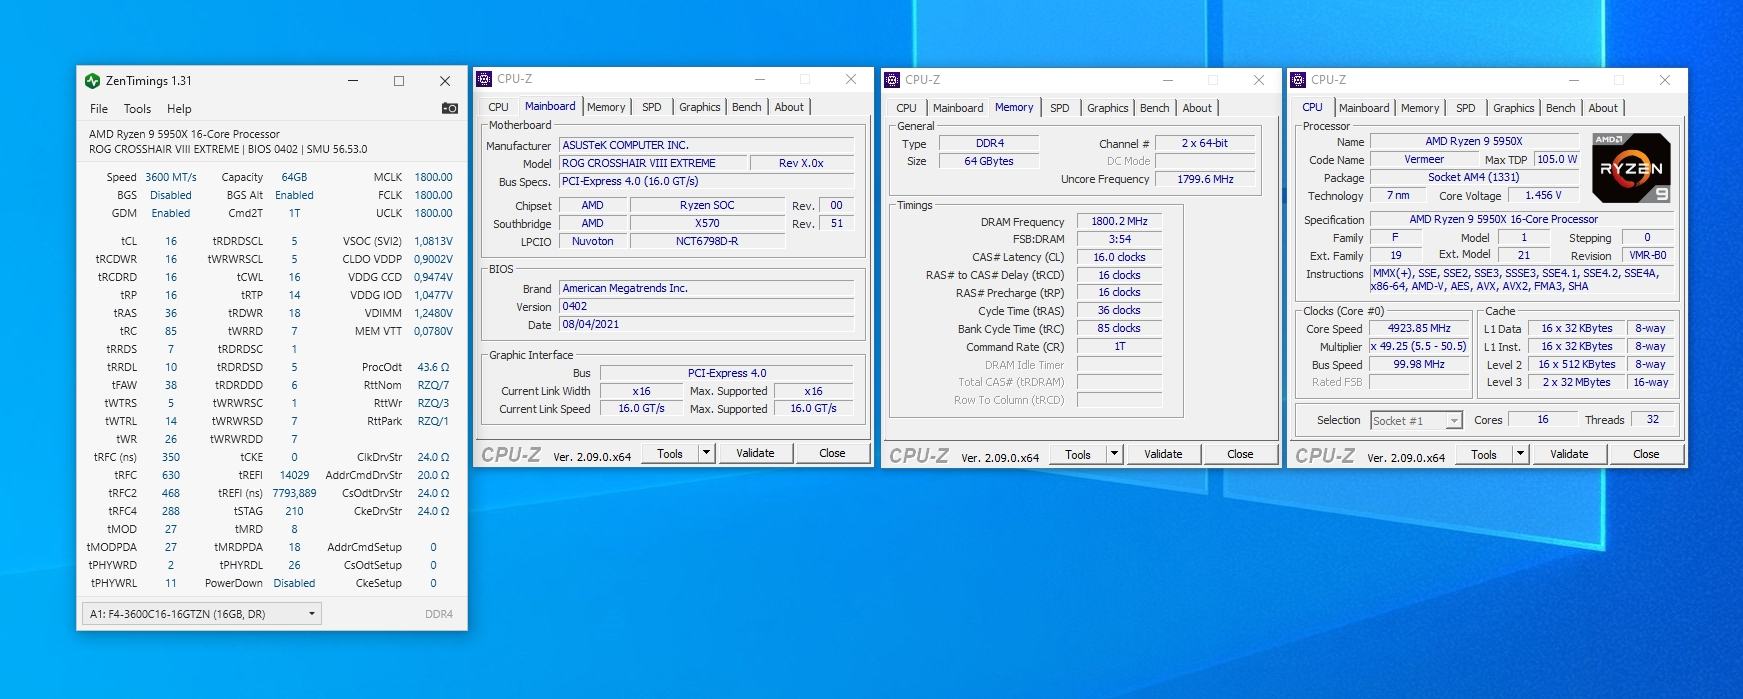Switch to About tab in Mainboard CPU-Z window
The width and height of the screenshot is (1743, 699).
click(789, 107)
